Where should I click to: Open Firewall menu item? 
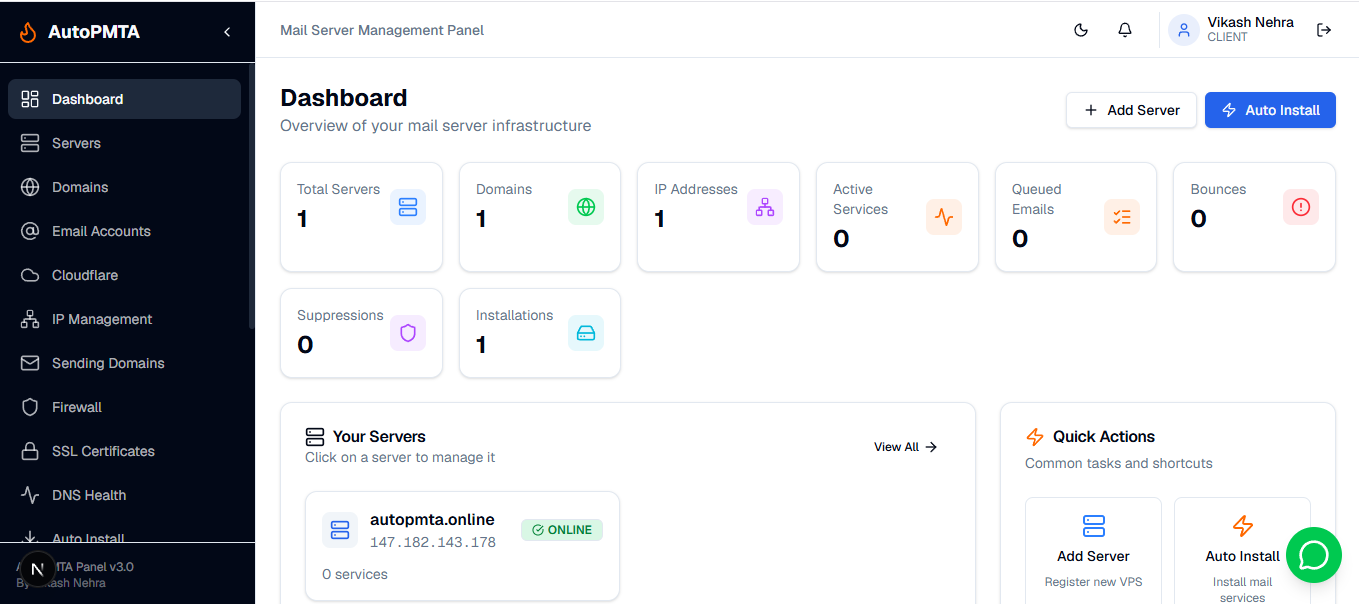[x=124, y=407]
